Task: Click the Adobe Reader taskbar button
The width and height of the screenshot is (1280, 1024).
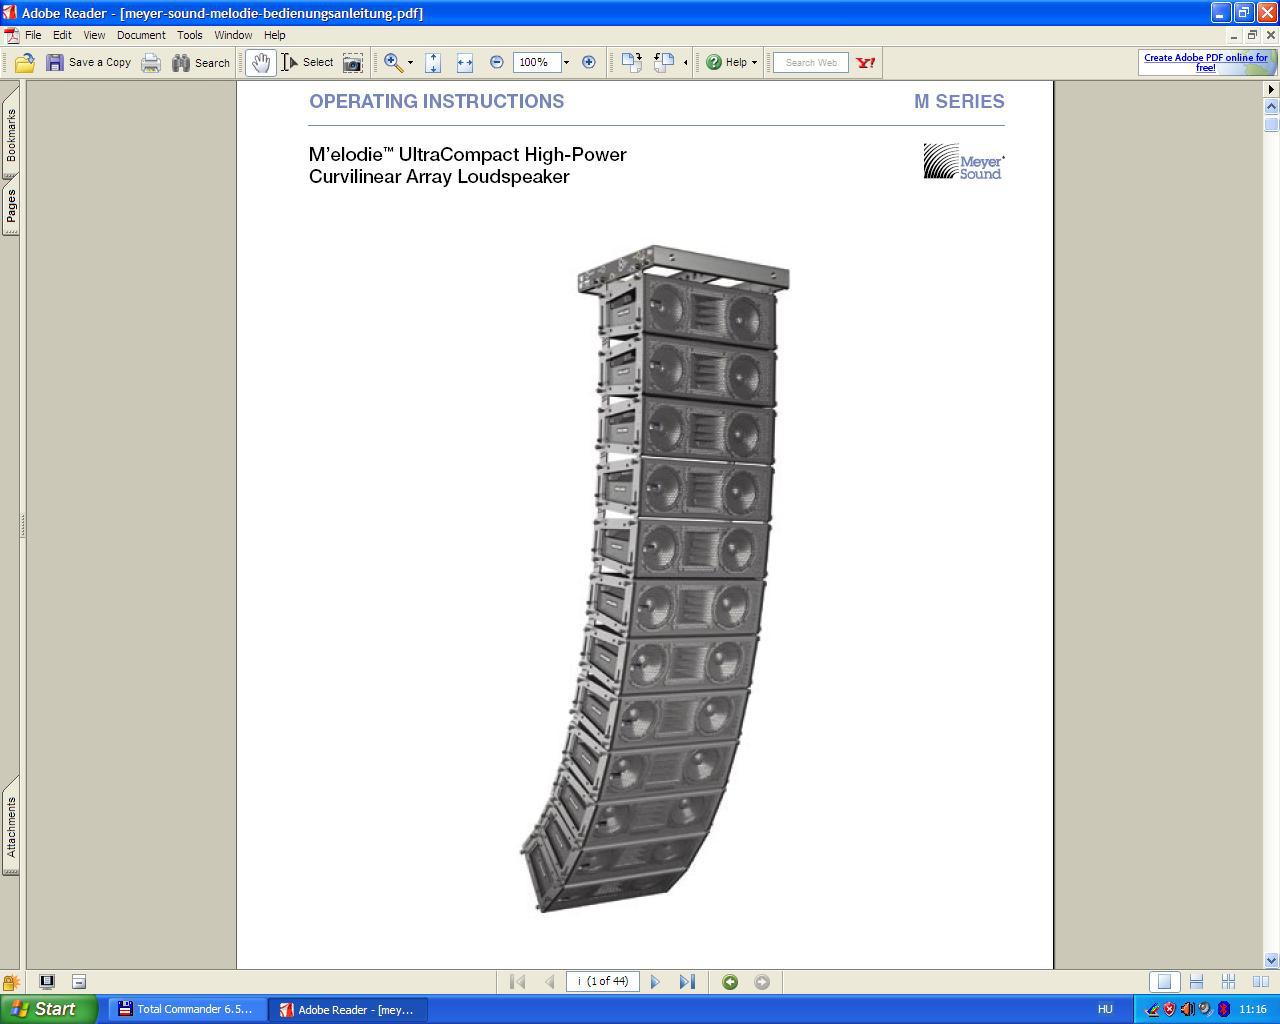Action: coord(349,1009)
